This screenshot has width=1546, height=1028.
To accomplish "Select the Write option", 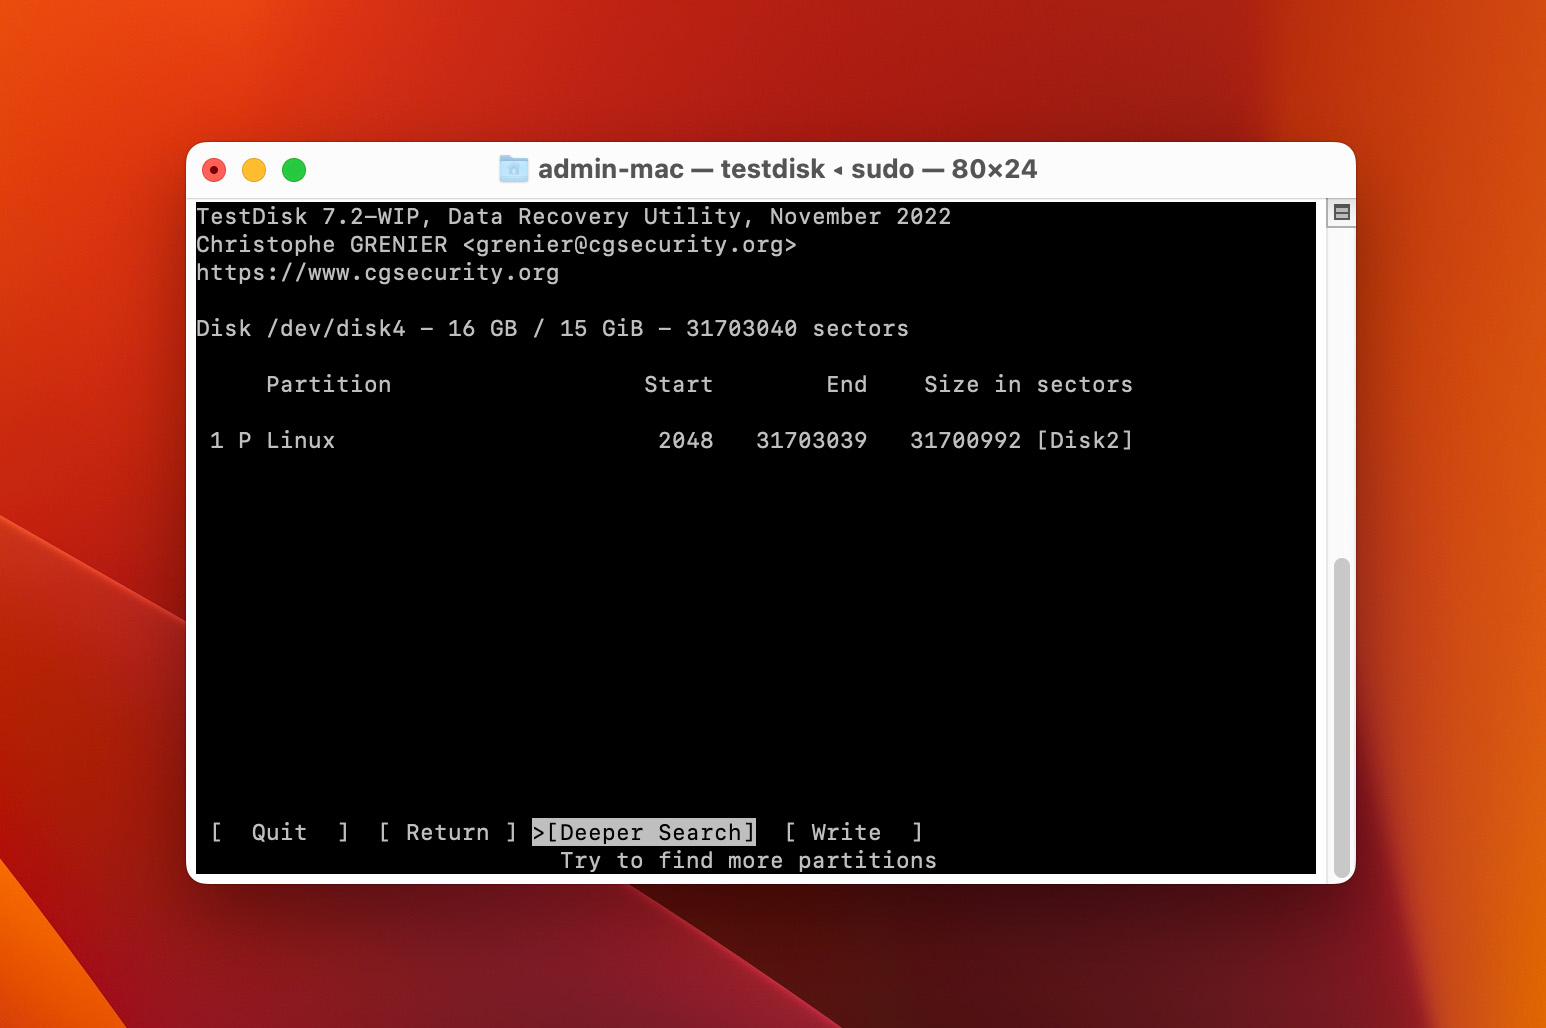I will (x=853, y=832).
